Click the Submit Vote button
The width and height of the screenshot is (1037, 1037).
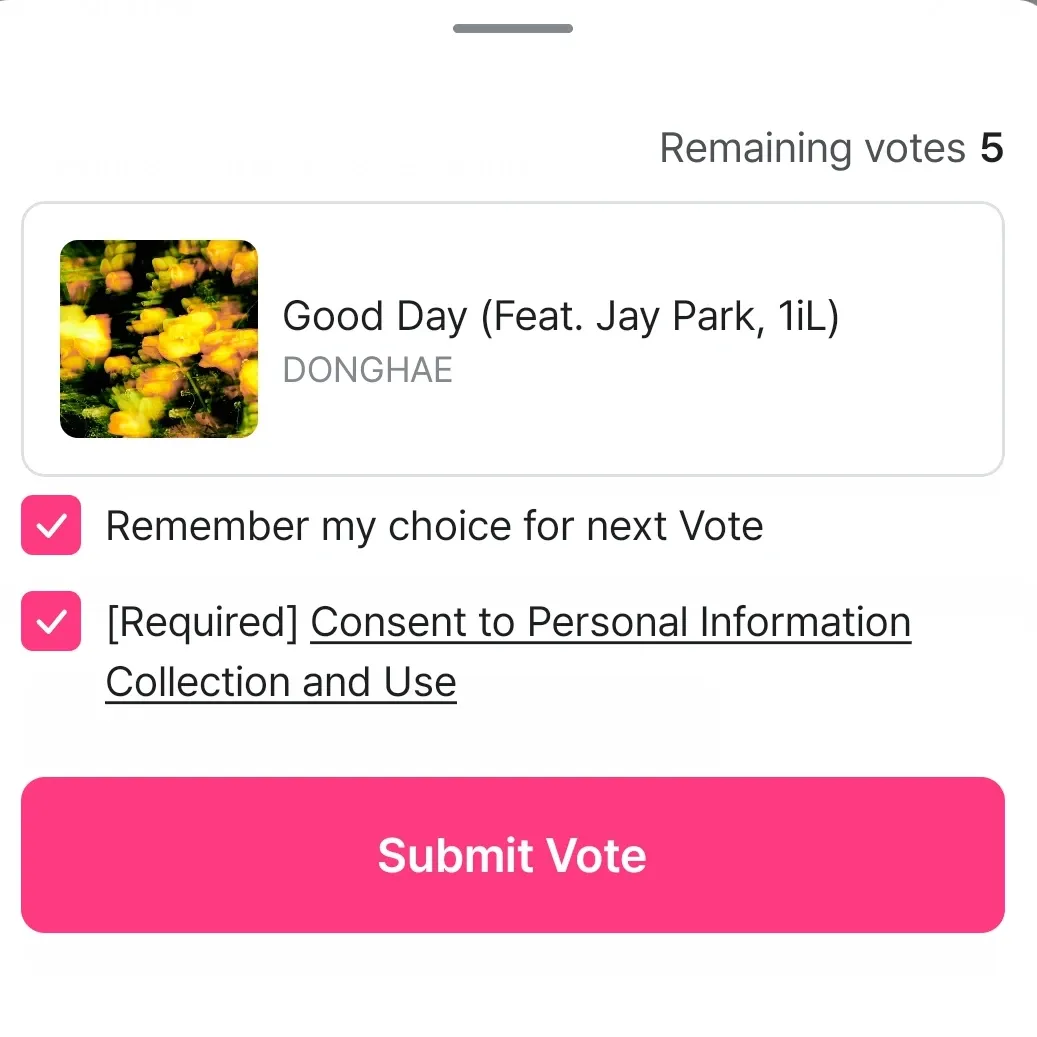(512, 855)
